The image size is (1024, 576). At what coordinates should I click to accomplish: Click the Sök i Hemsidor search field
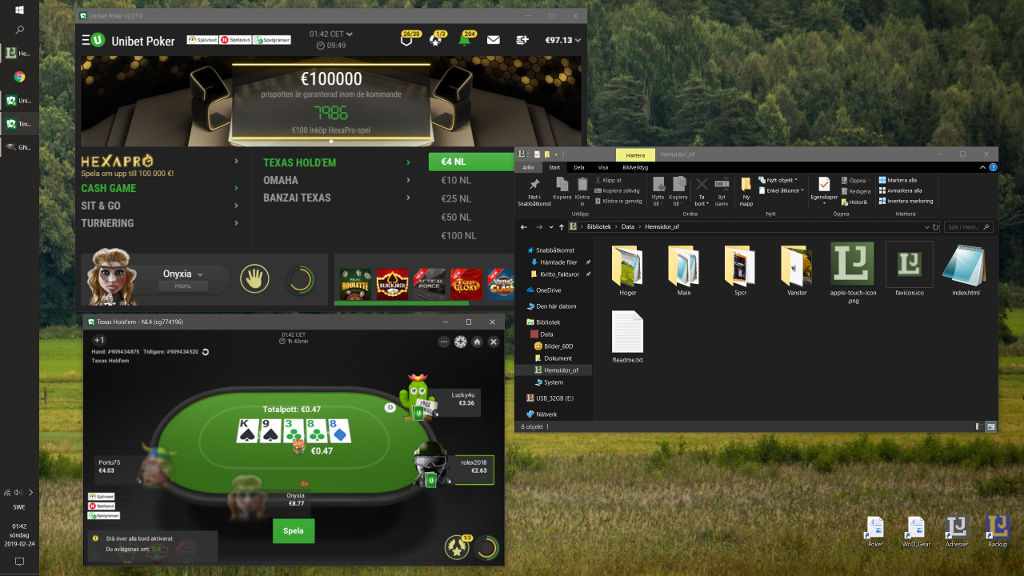pos(968,227)
